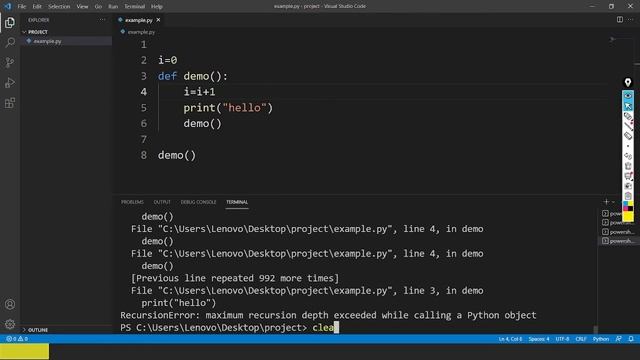Open notifications bell in status bar
640x360 pixels.
click(631, 339)
